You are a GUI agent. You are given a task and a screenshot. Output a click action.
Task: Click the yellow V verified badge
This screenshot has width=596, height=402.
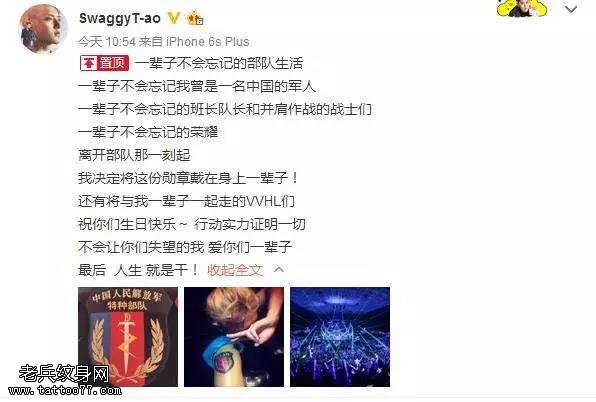pos(174,17)
